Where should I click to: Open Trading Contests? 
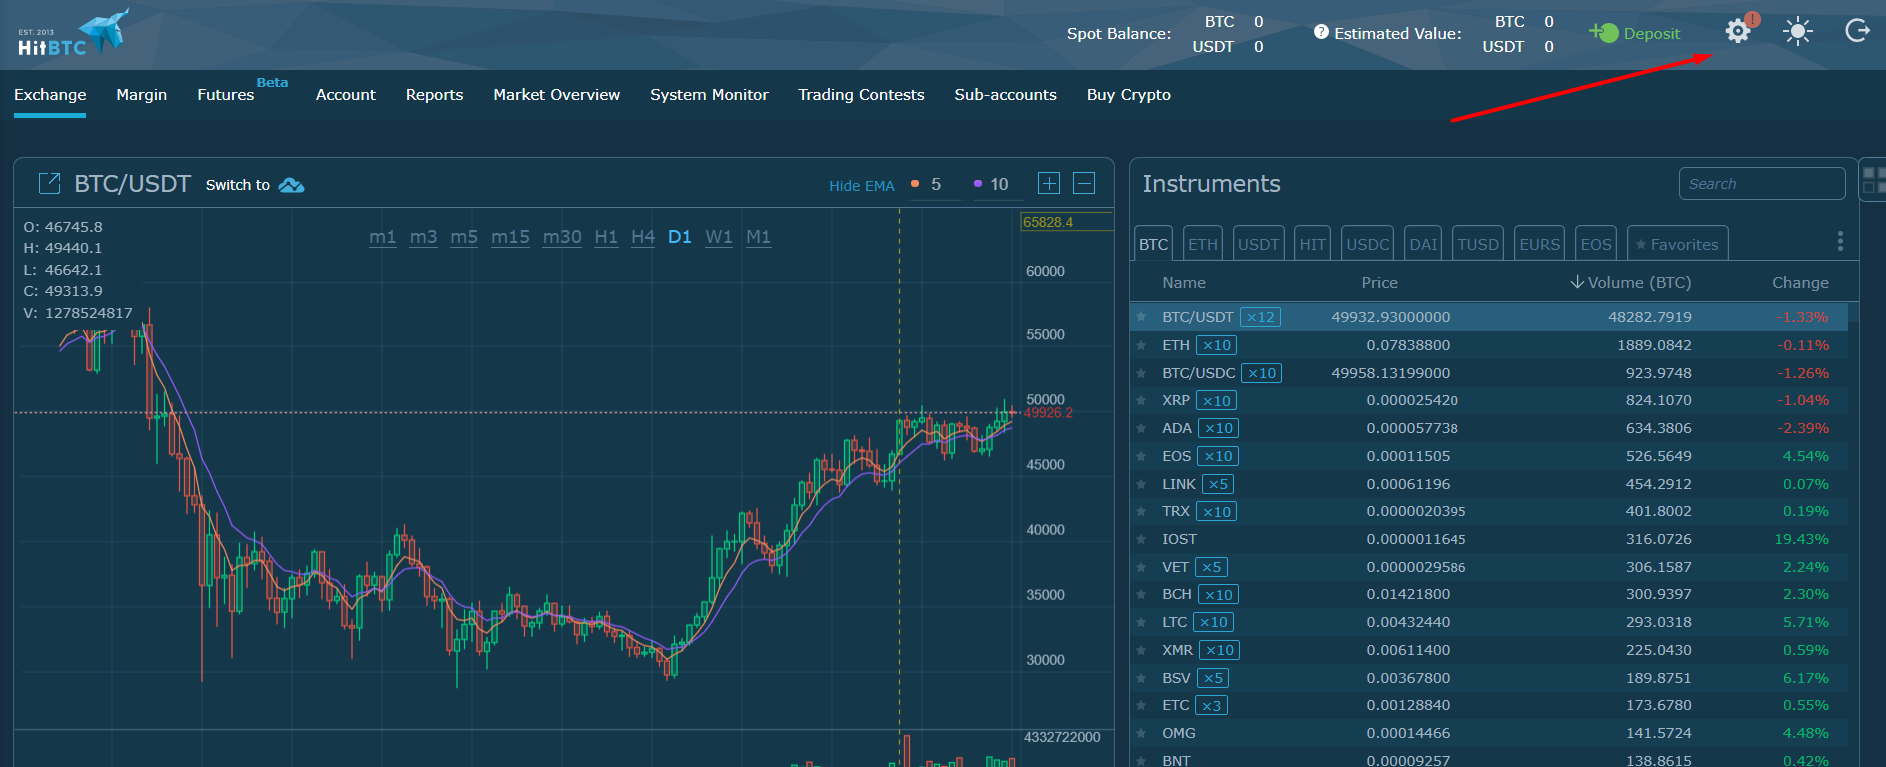coord(861,94)
